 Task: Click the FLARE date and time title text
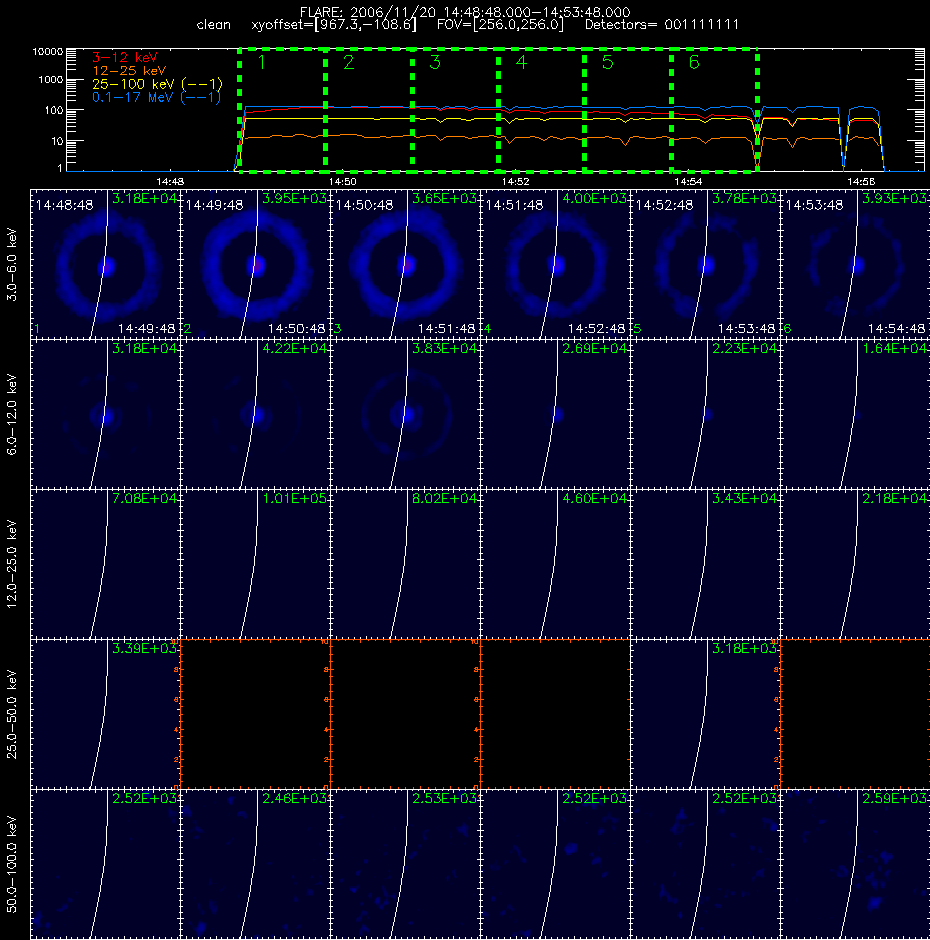pyautogui.click(x=465, y=12)
